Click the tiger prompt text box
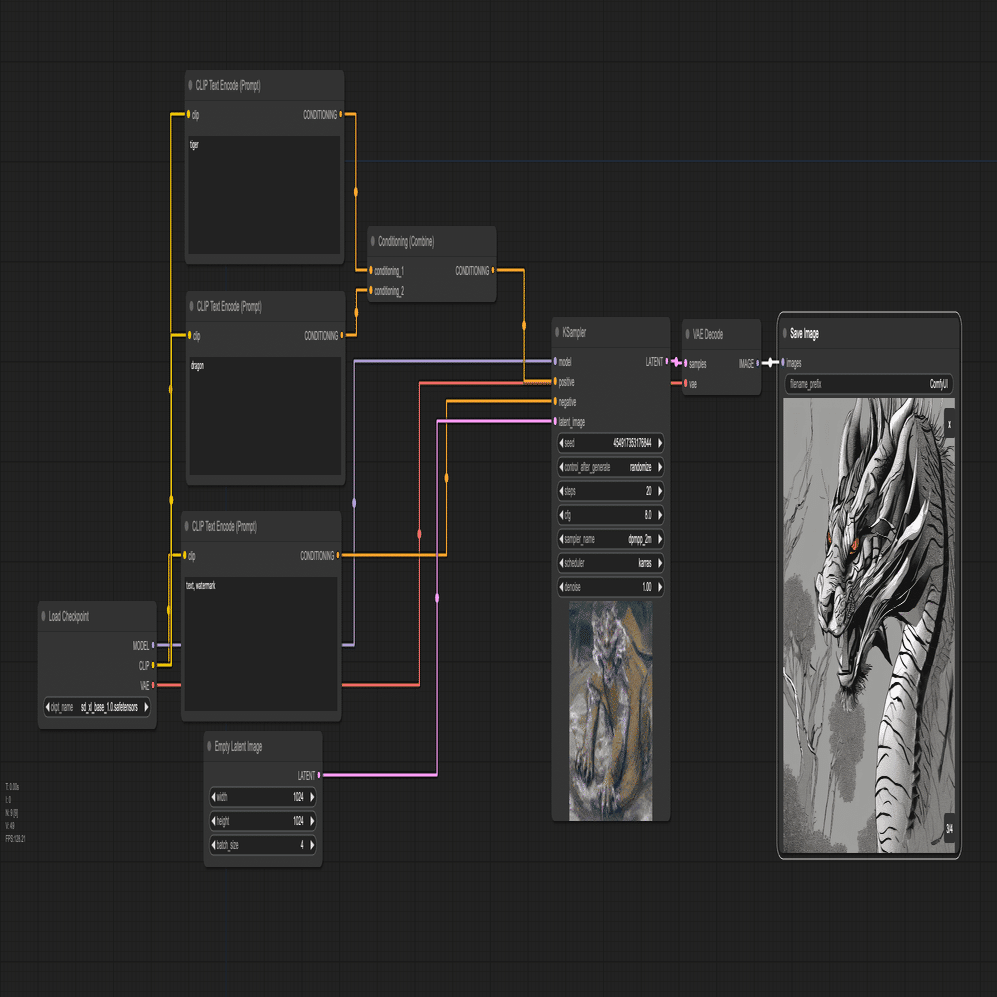This screenshot has height=997, width=997. click(x=264, y=195)
